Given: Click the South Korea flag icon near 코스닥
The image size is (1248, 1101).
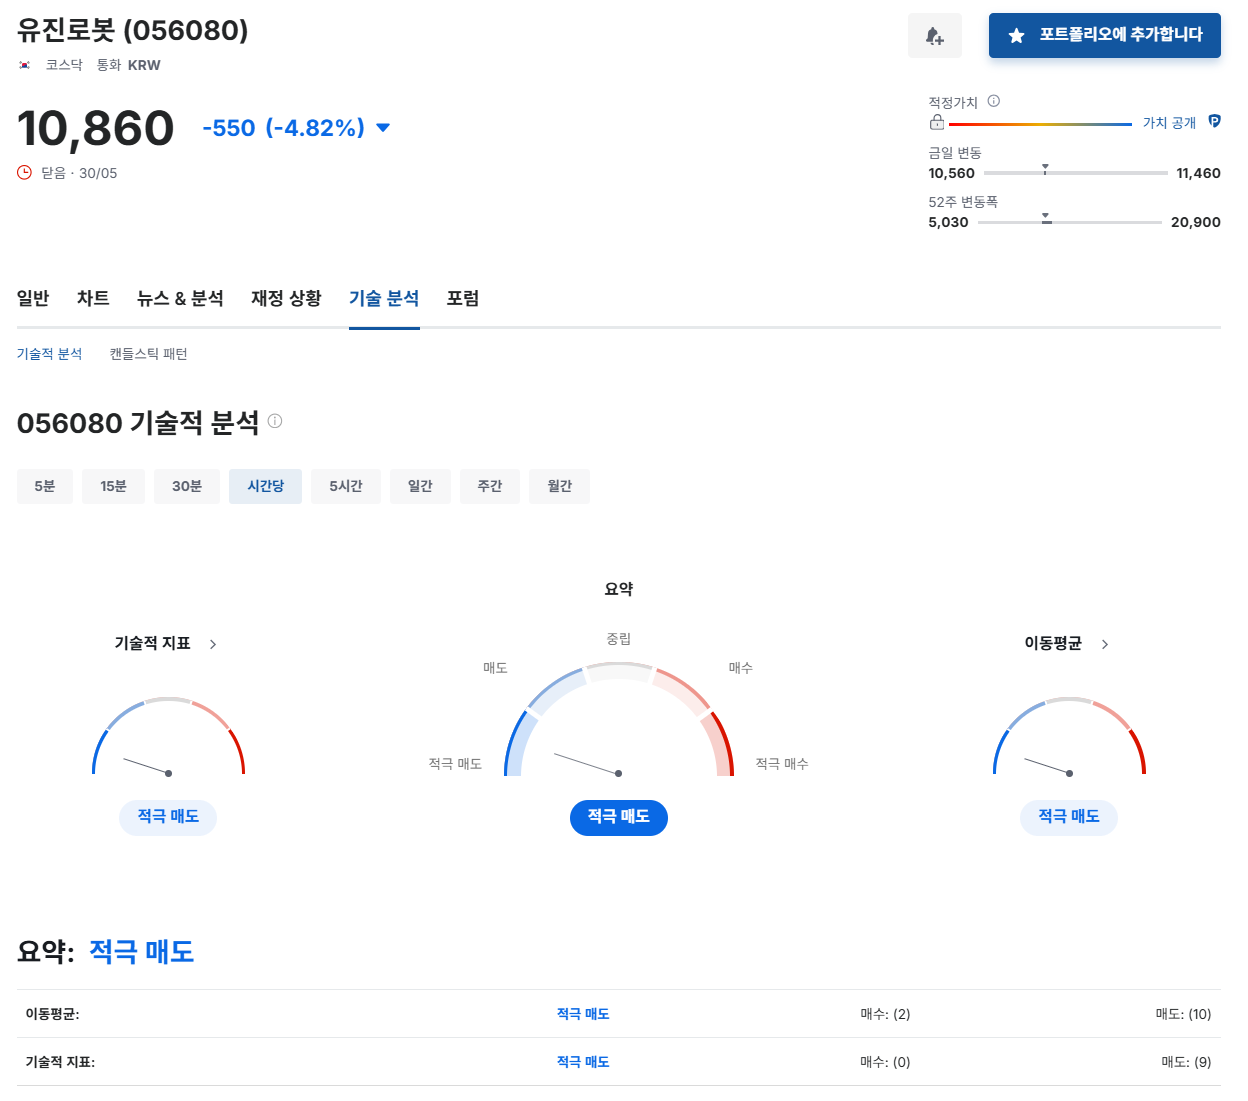Looking at the screenshot, I should tap(22, 64).
